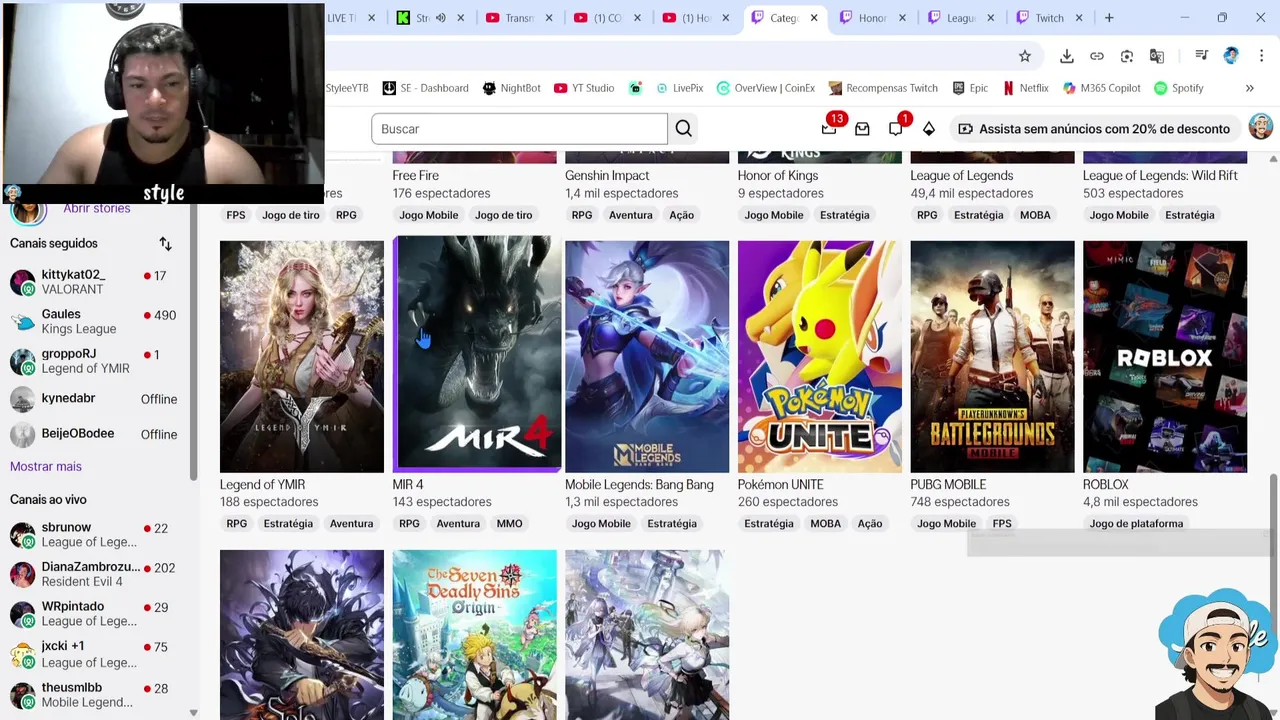1280x720 pixels.
Task: Open Mobile Legends: Bang Bang title link
Action: click(639, 485)
